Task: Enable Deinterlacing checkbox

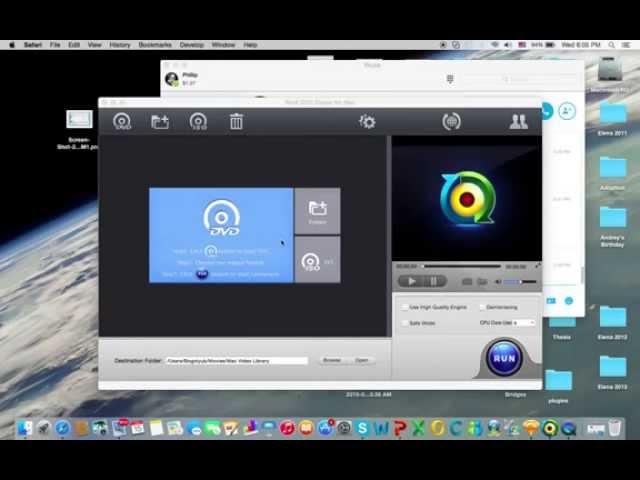Action: tap(482, 307)
